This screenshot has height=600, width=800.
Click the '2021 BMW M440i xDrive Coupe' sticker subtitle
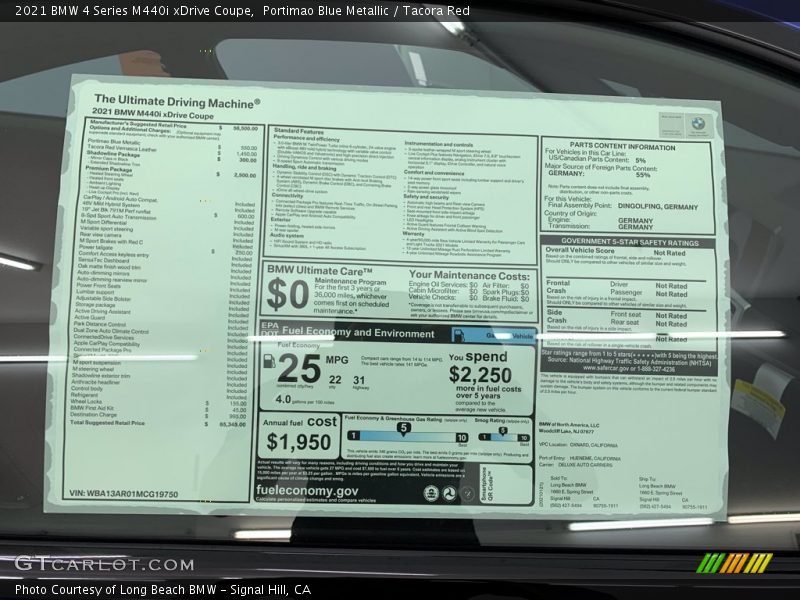tap(153, 113)
